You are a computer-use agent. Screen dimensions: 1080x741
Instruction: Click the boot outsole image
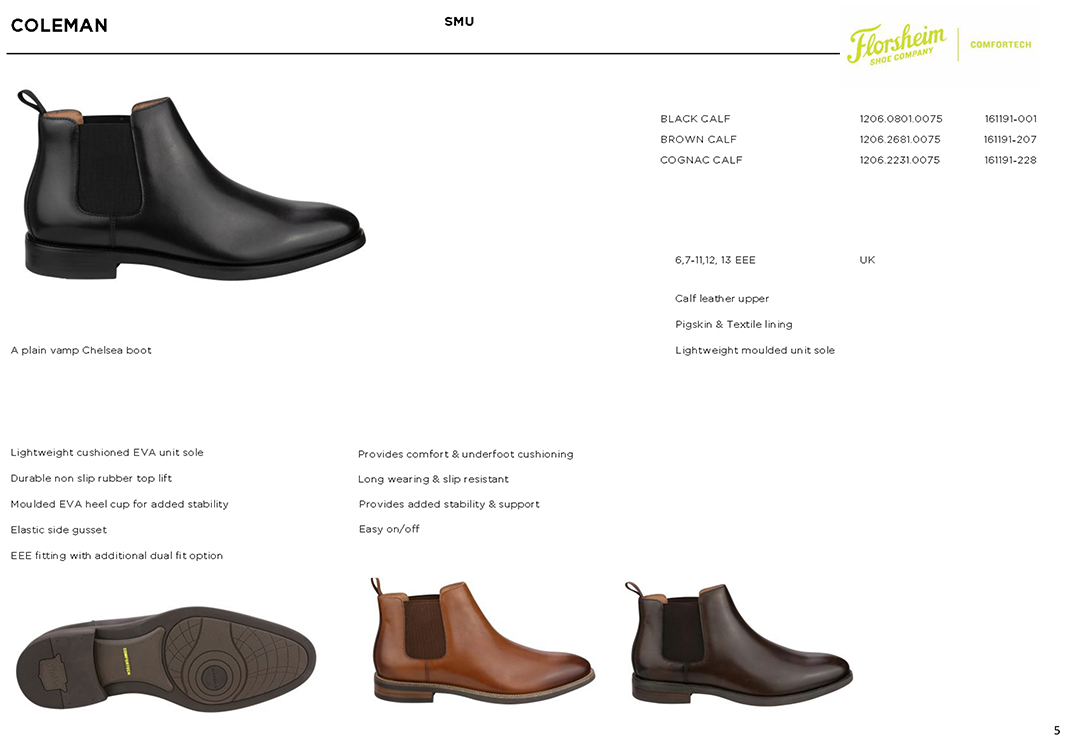point(165,659)
